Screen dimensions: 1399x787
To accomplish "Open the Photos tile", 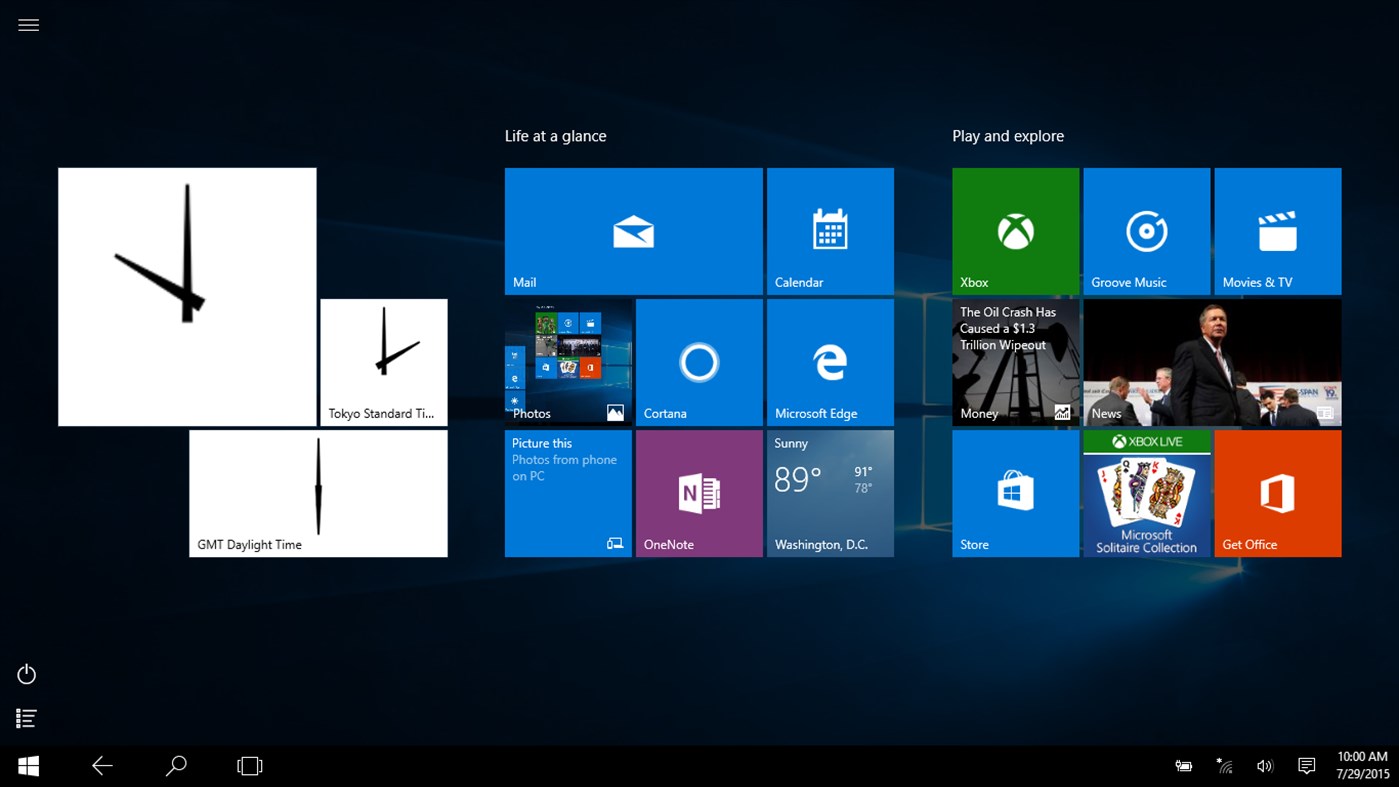I will 567,361.
